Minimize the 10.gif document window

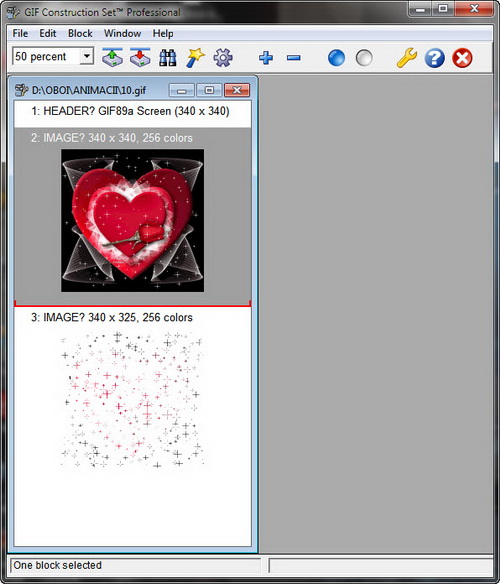(181, 91)
